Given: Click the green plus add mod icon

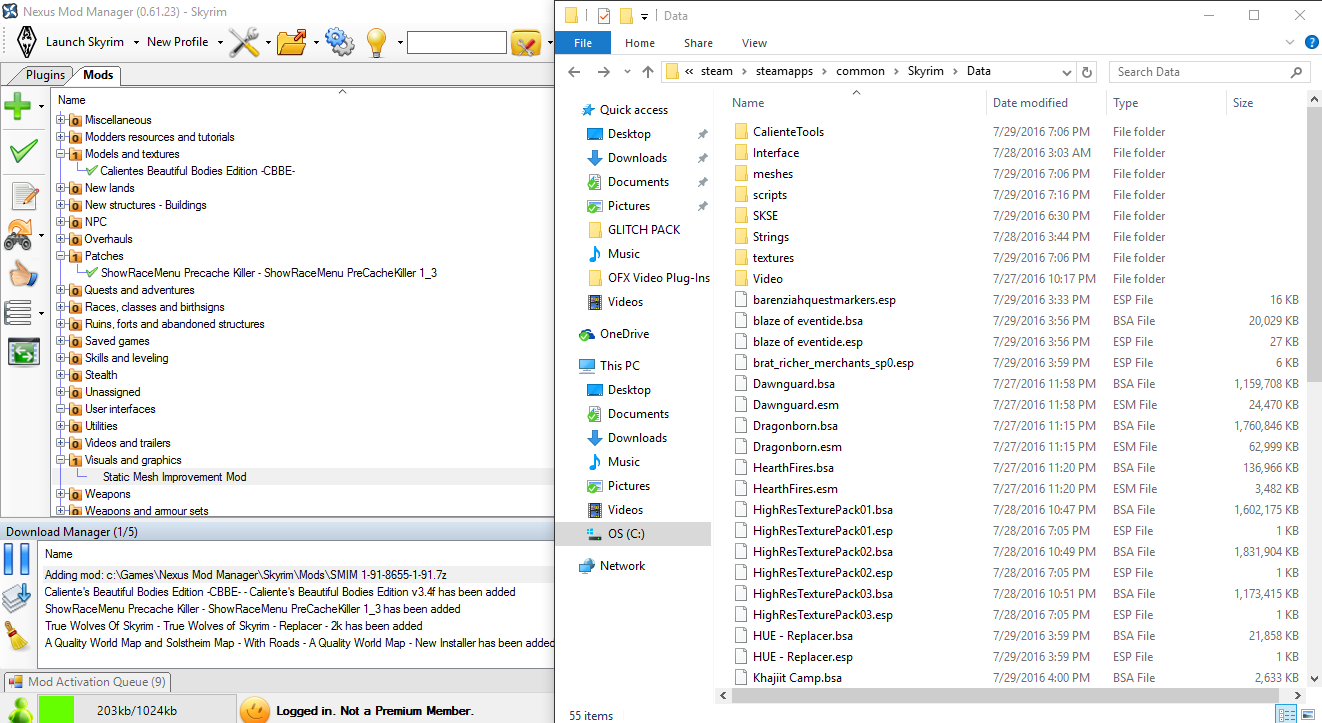Looking at the screenshot, I should (x=18, y=106).
